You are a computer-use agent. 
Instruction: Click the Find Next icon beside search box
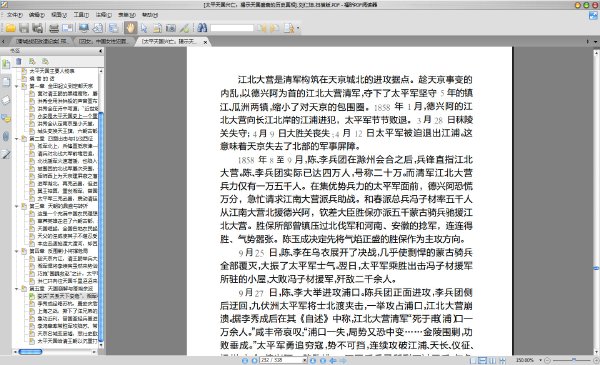click(x=274, y=28)
